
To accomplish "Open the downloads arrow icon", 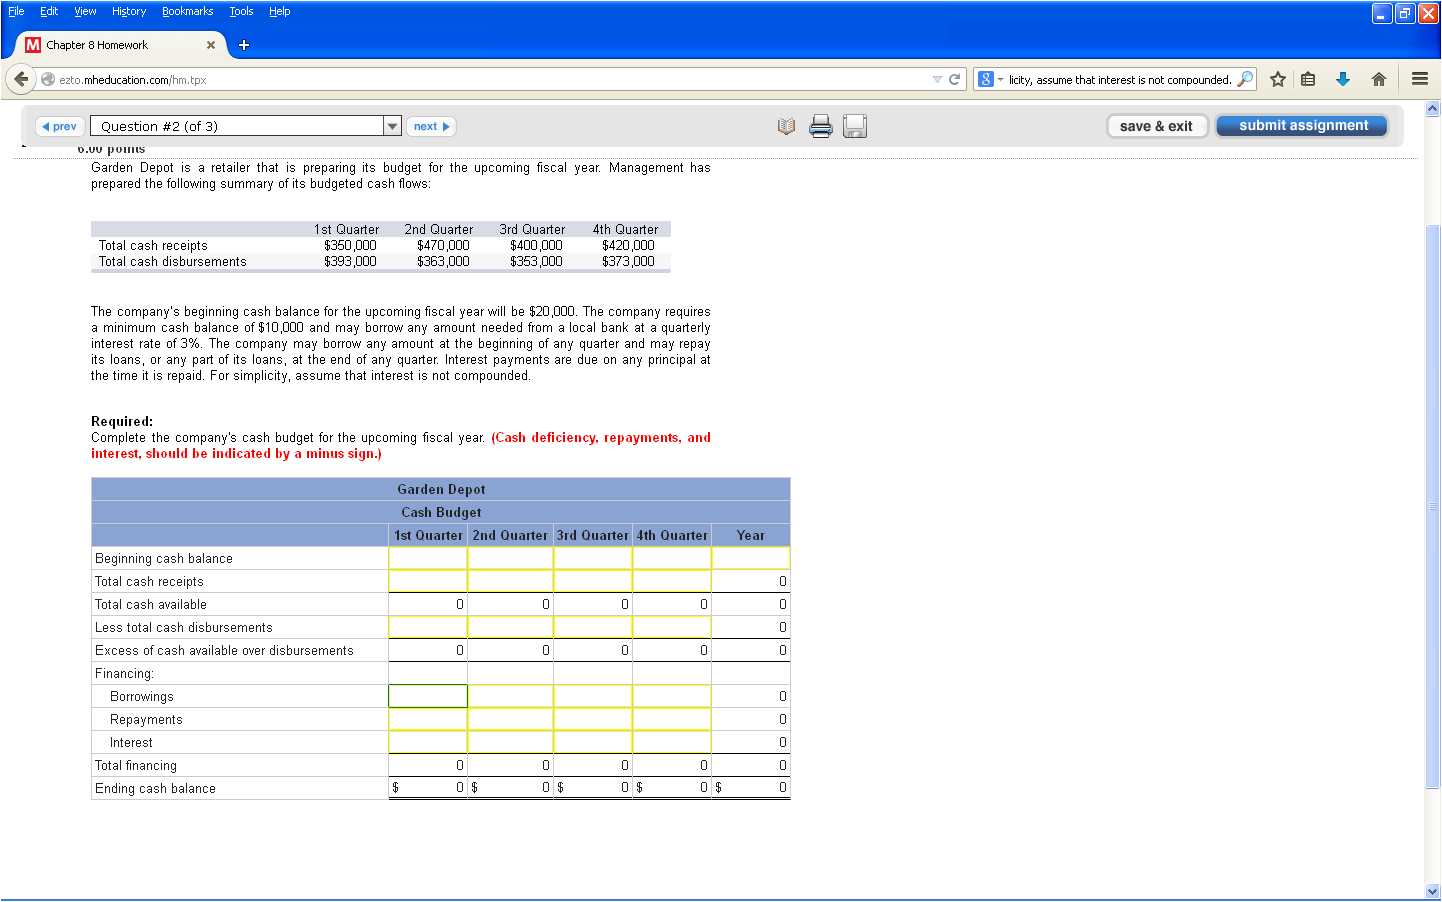I will 1342,78.
